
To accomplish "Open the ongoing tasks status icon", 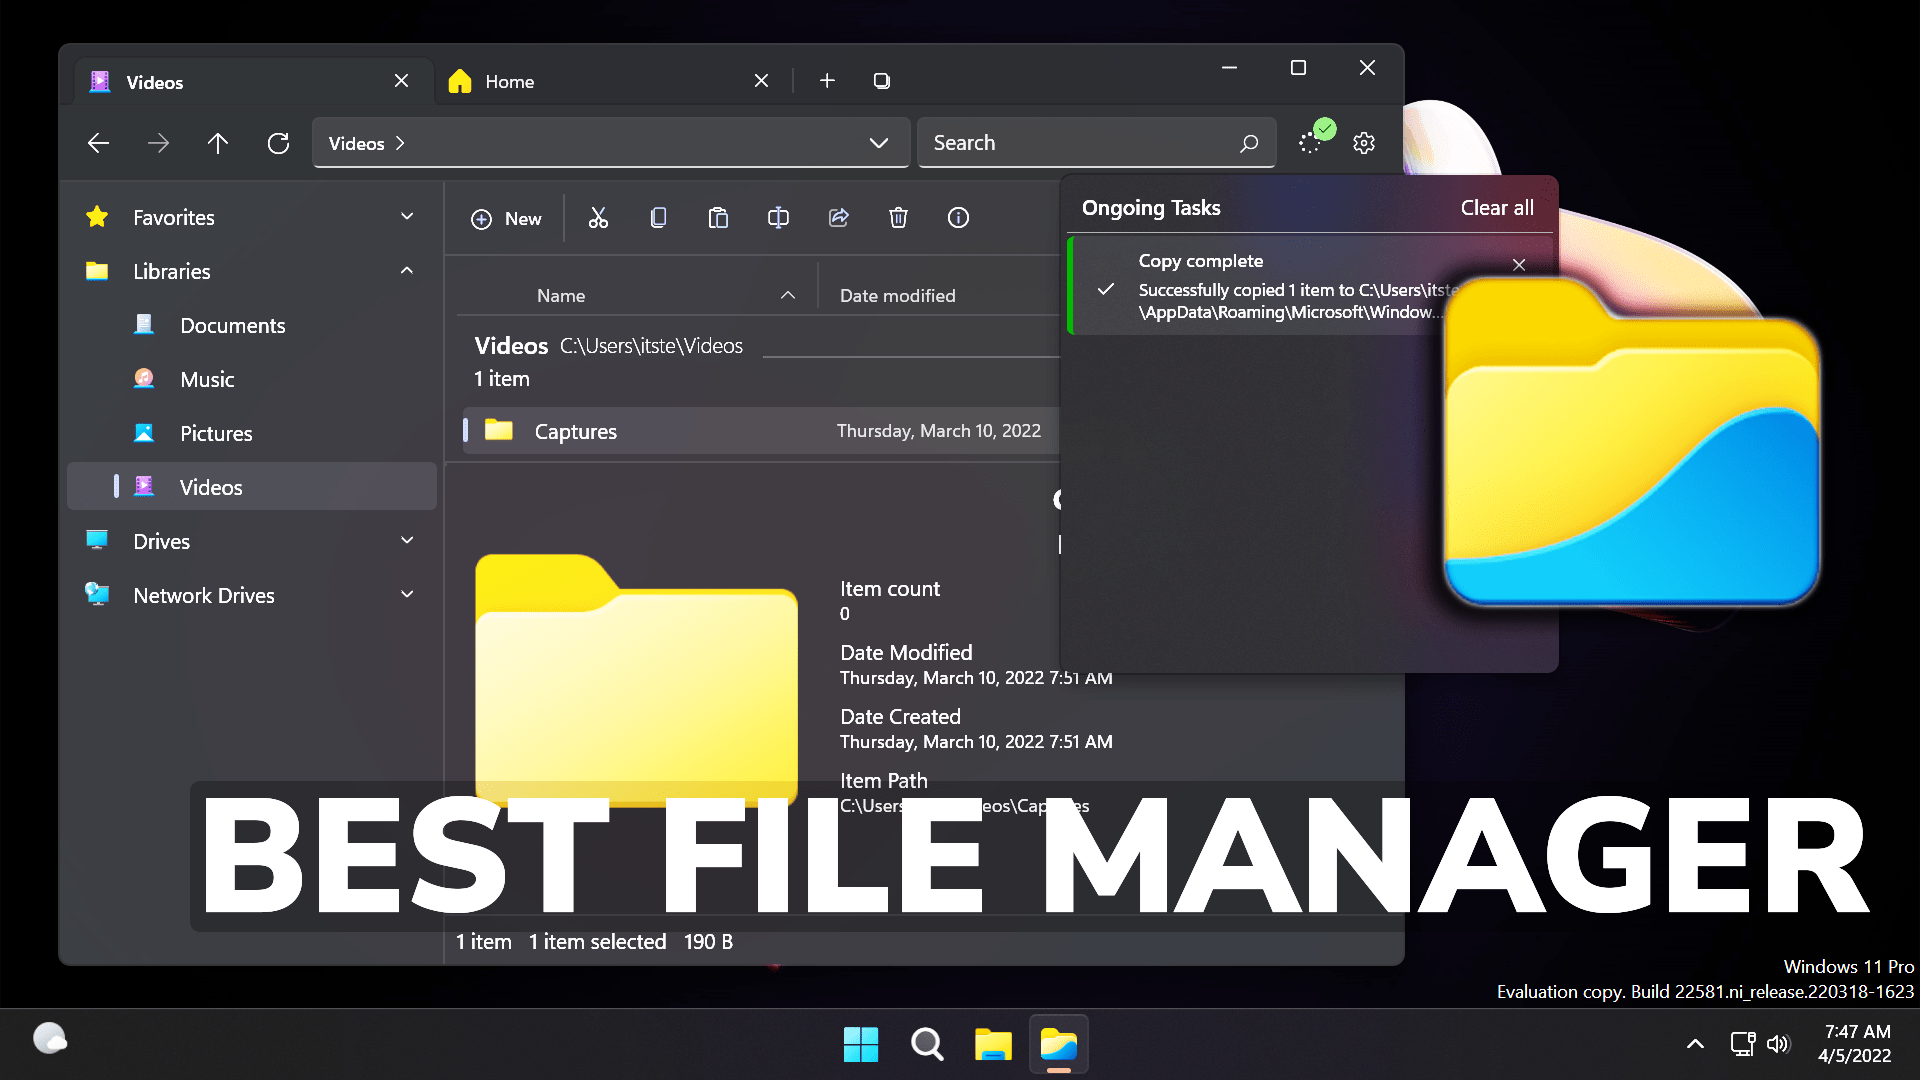I will pos(1311,142).
